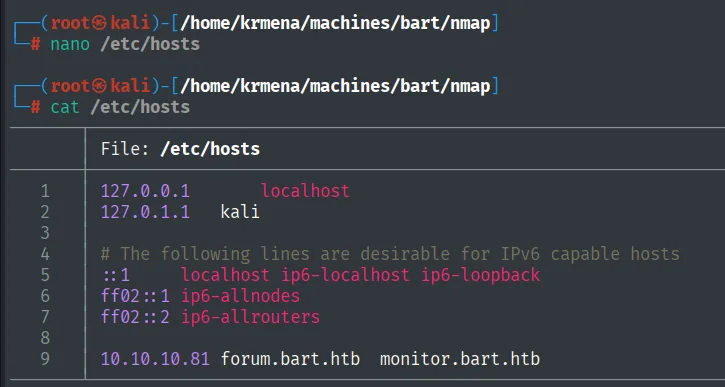725x387 pixels.
Task: Click the IP address 127.0.1.1
Action: tap(145, 212)
